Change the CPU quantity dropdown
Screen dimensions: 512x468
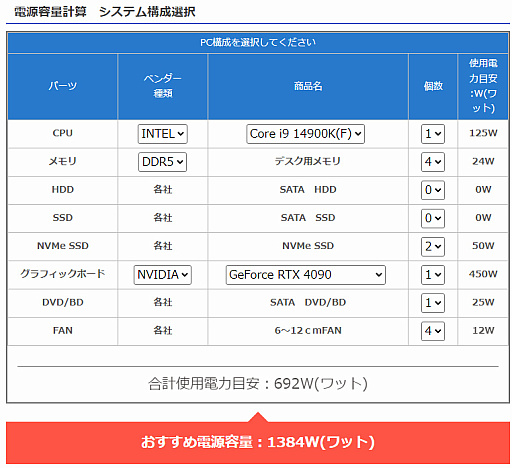pos(433,134)
